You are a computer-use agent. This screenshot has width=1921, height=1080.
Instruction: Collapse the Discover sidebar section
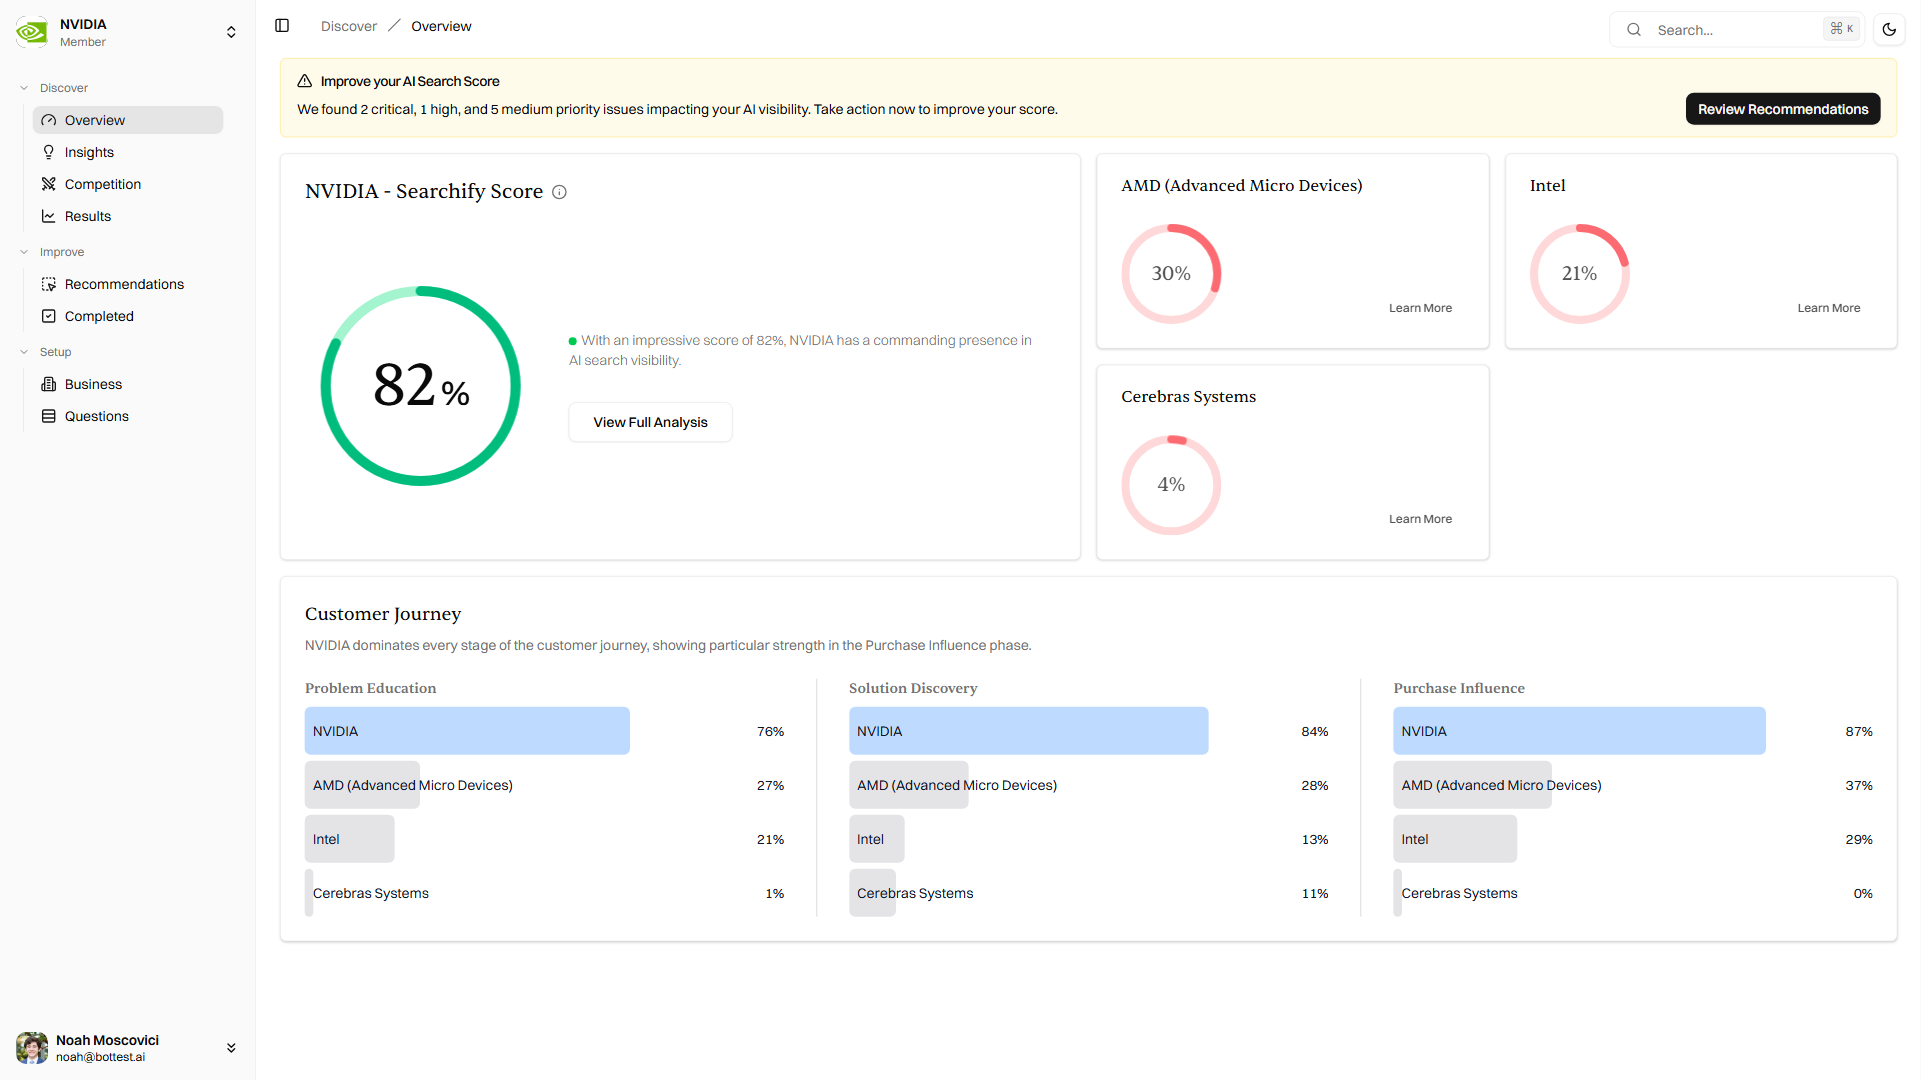(x=24, y=88)
